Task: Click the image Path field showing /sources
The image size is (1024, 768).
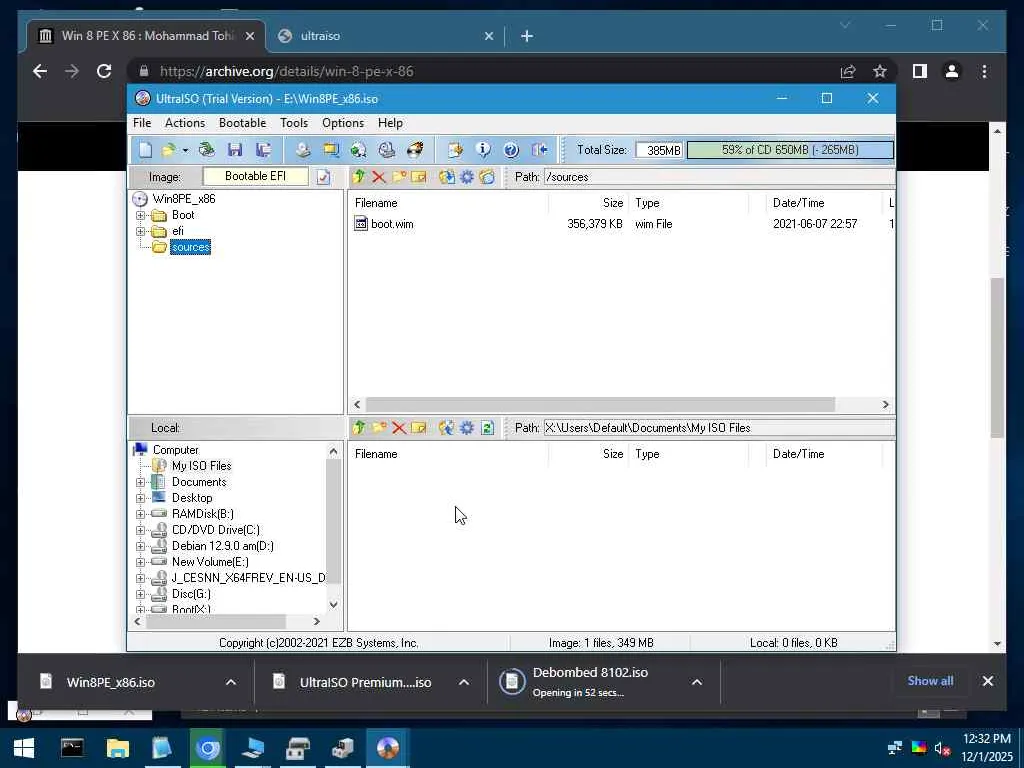Action: pyautogui.click(x=718, y=177)
